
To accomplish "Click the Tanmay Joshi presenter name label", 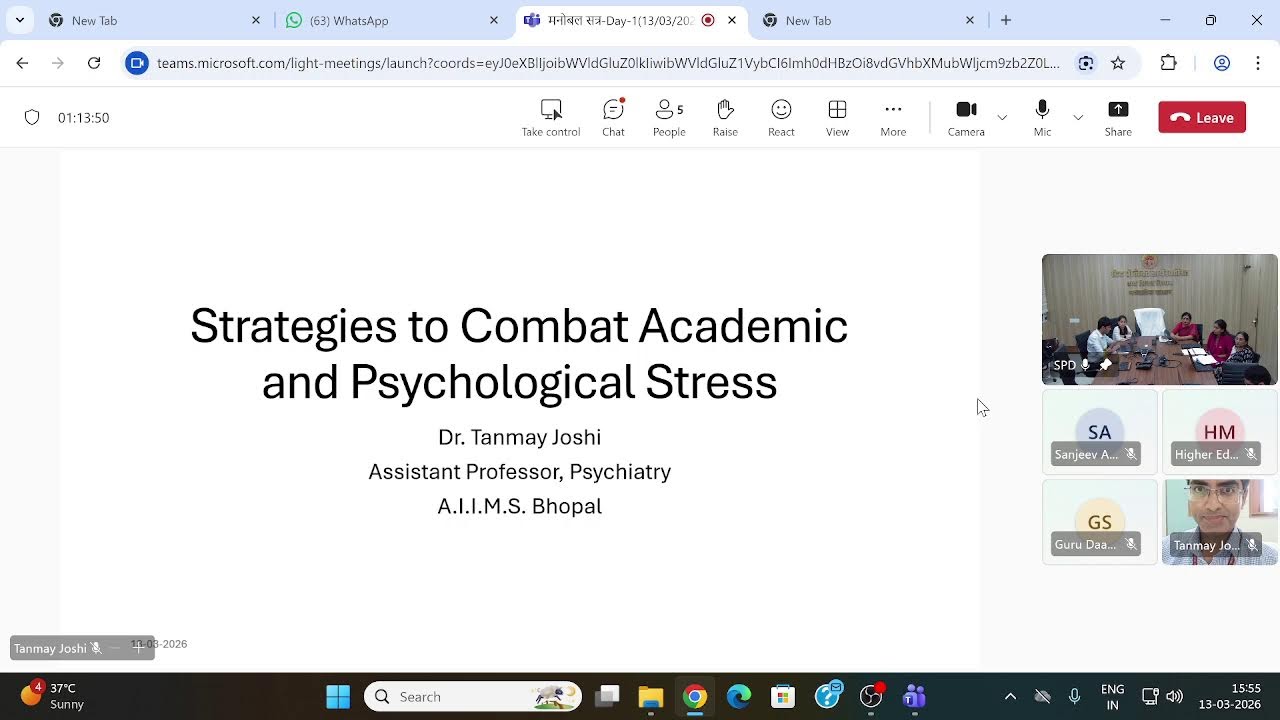I will click(50, 648).
